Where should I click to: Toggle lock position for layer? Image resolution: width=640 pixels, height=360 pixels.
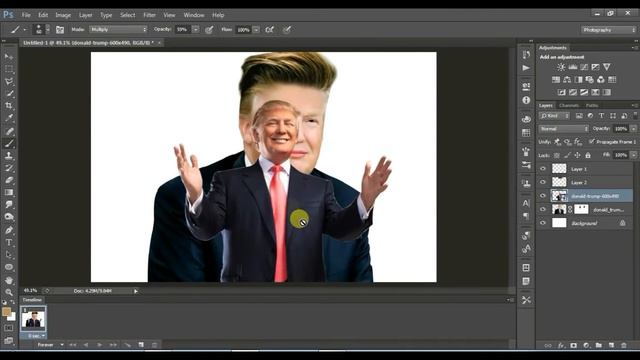coord(577,156)
